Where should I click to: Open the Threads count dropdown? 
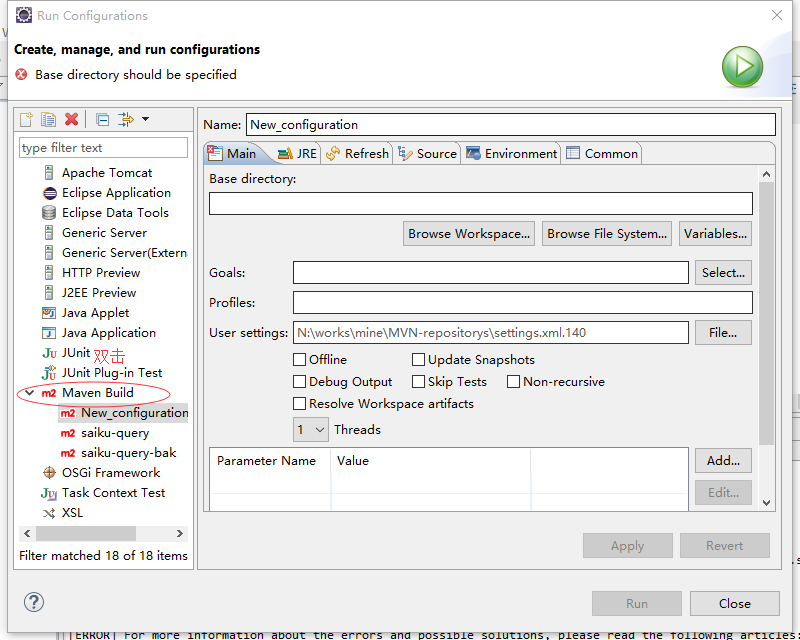point(311,430)
